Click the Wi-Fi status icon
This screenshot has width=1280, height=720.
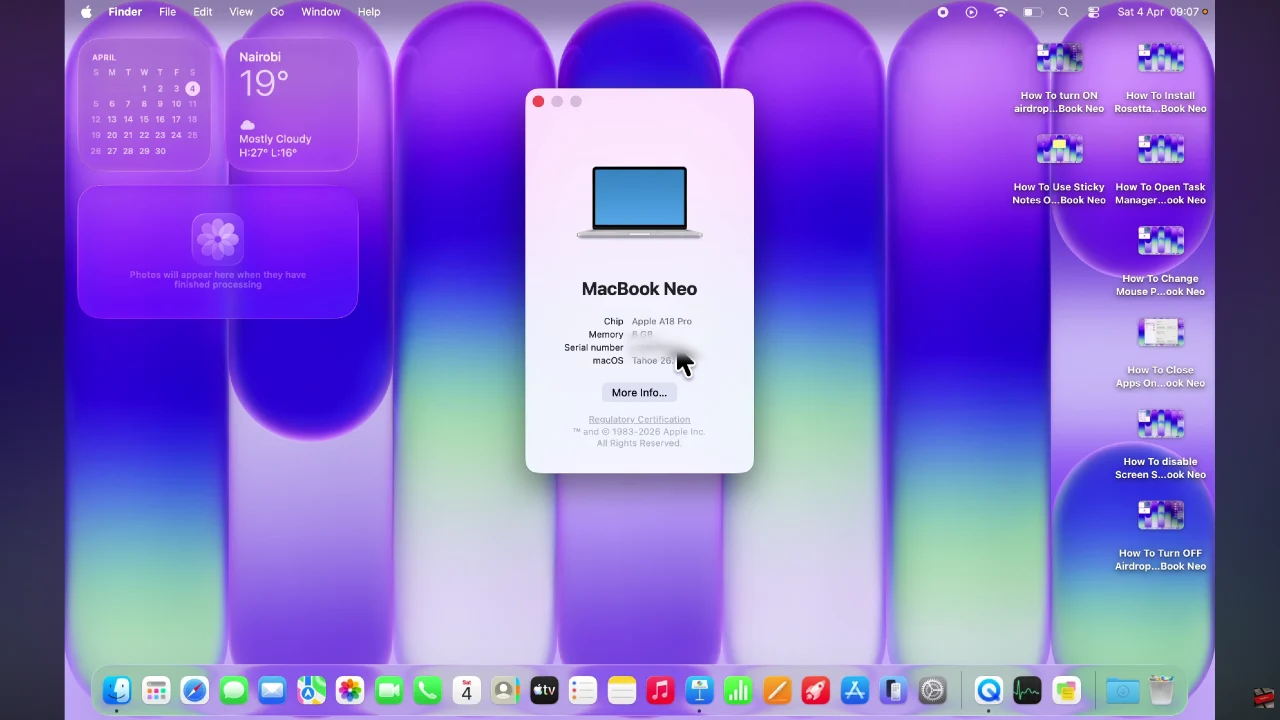(x=1001, y=12)
